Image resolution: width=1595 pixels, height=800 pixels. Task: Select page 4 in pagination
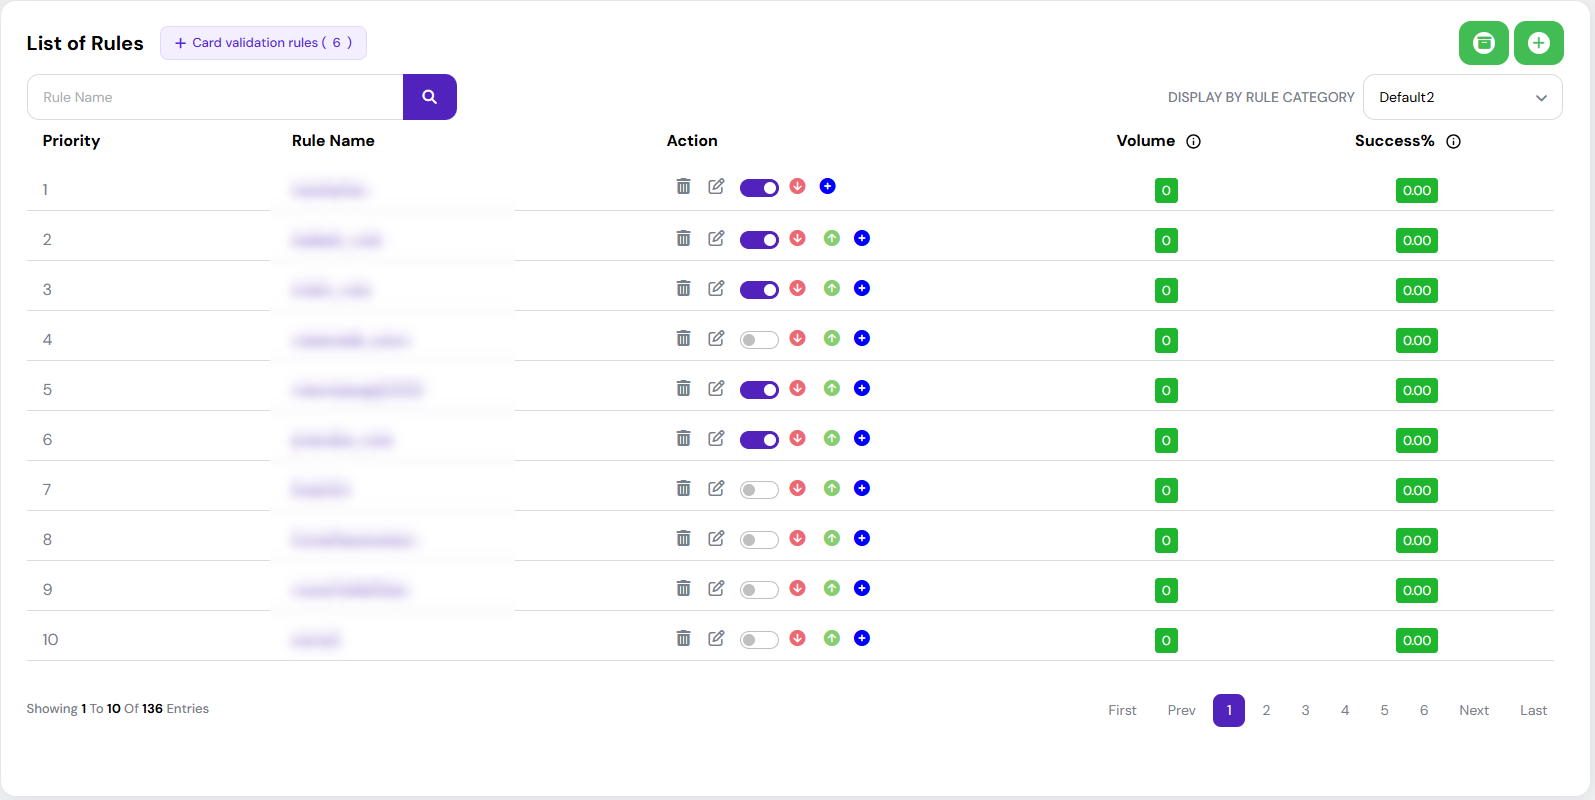tap(1345, 710)
